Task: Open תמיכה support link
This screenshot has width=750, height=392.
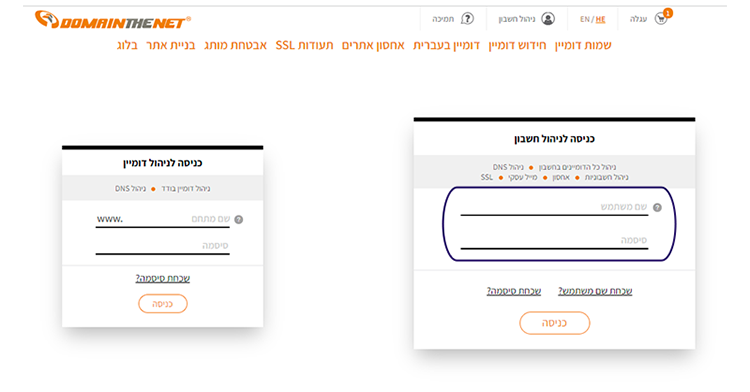Action: (443, 19)
